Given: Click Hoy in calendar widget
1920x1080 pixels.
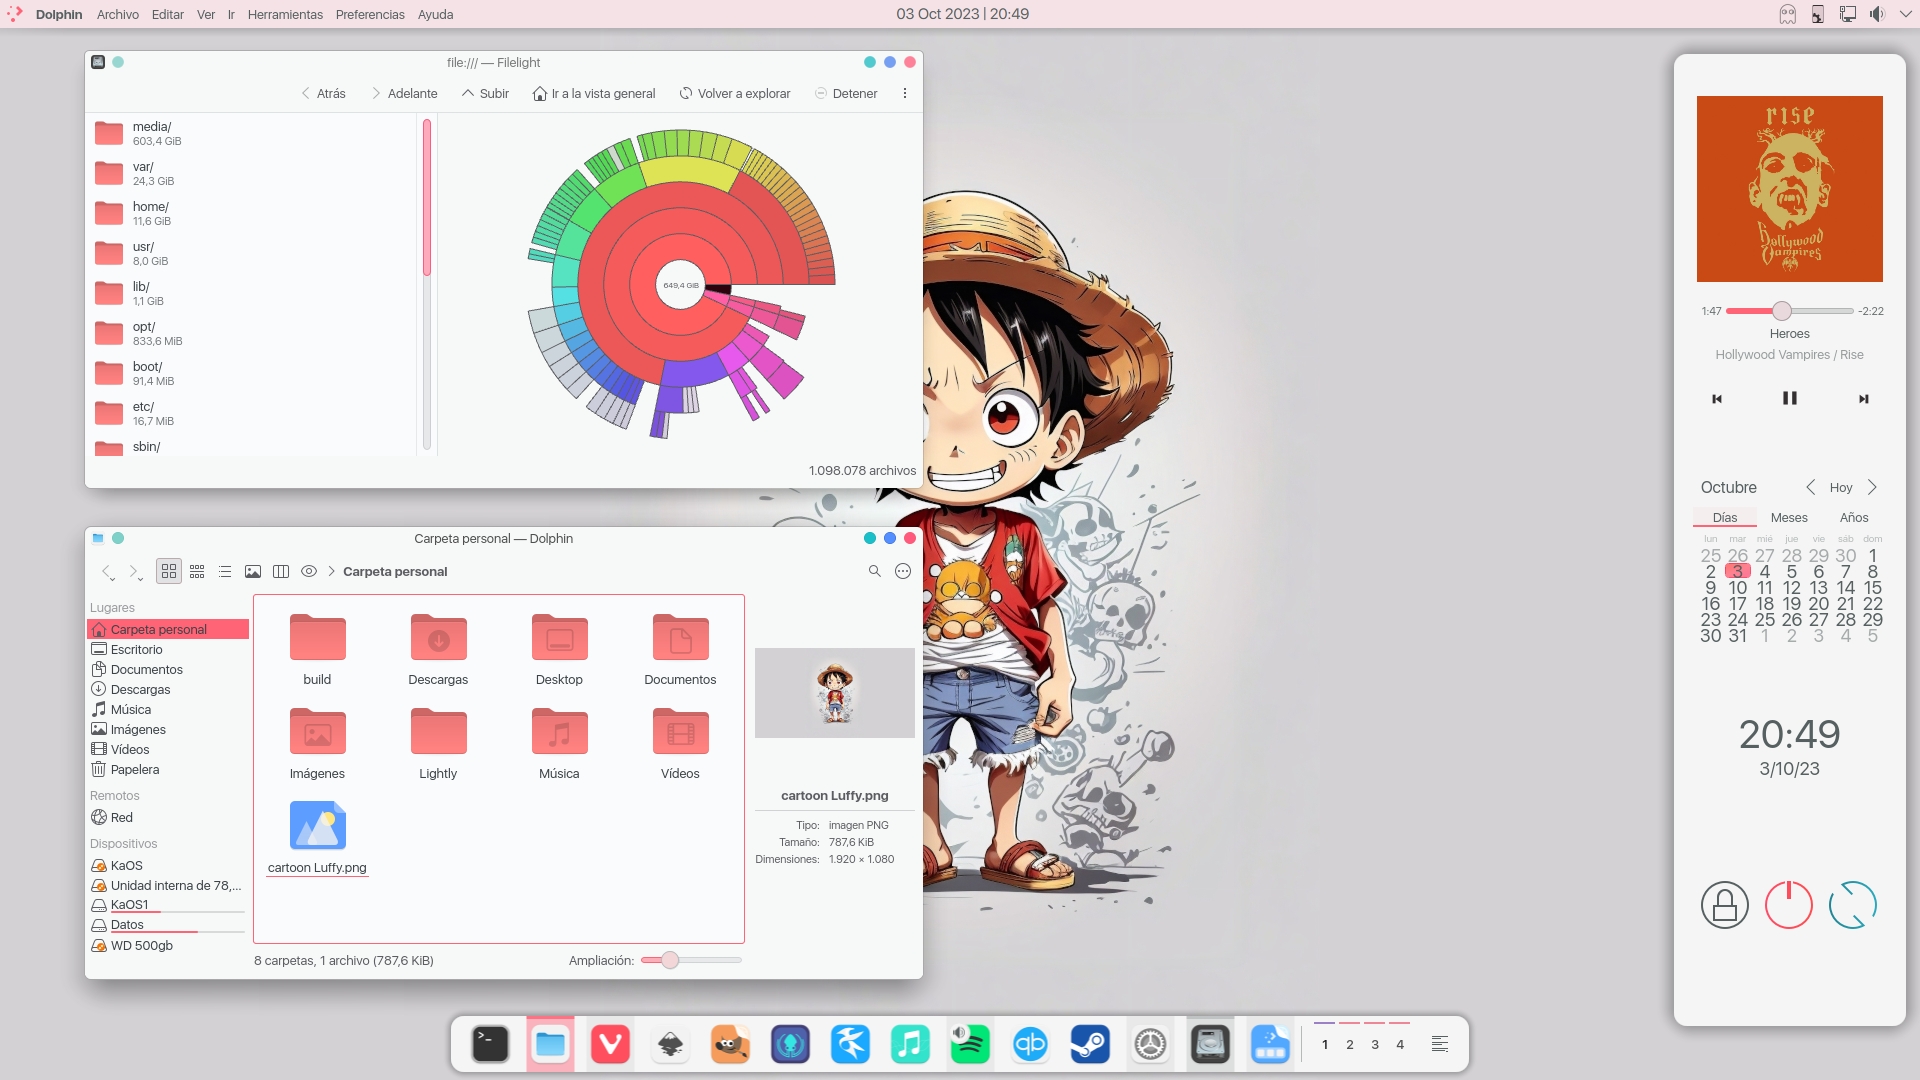Looking at the screenshot, I should tap(1841, 487).
